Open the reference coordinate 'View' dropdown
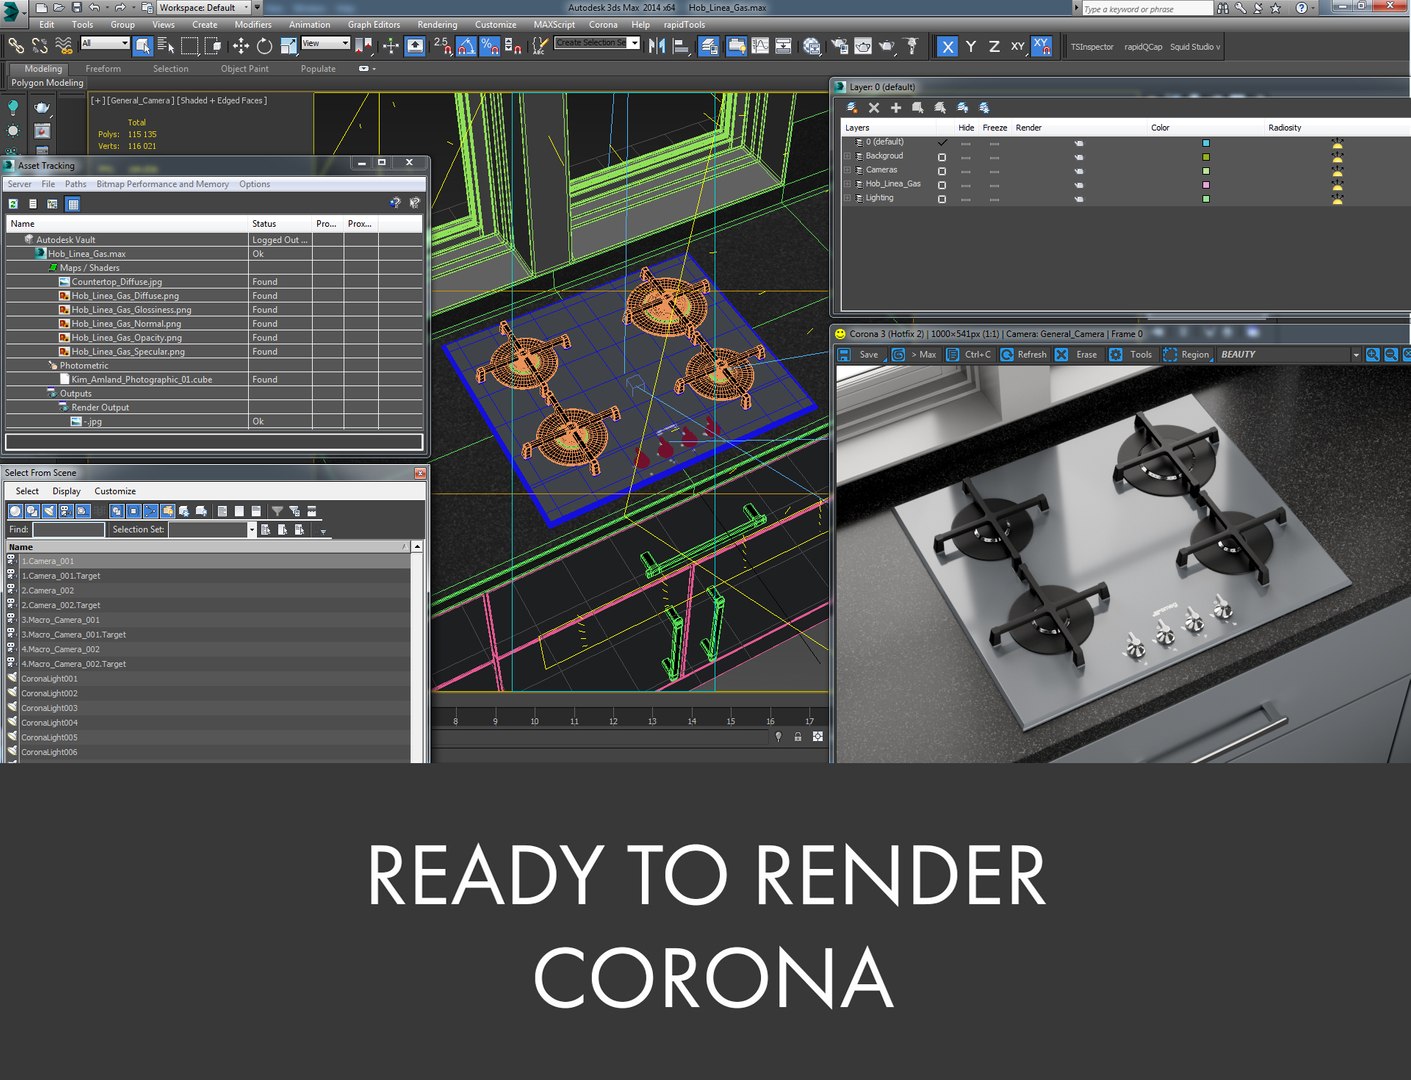 (x=325, y=43)
